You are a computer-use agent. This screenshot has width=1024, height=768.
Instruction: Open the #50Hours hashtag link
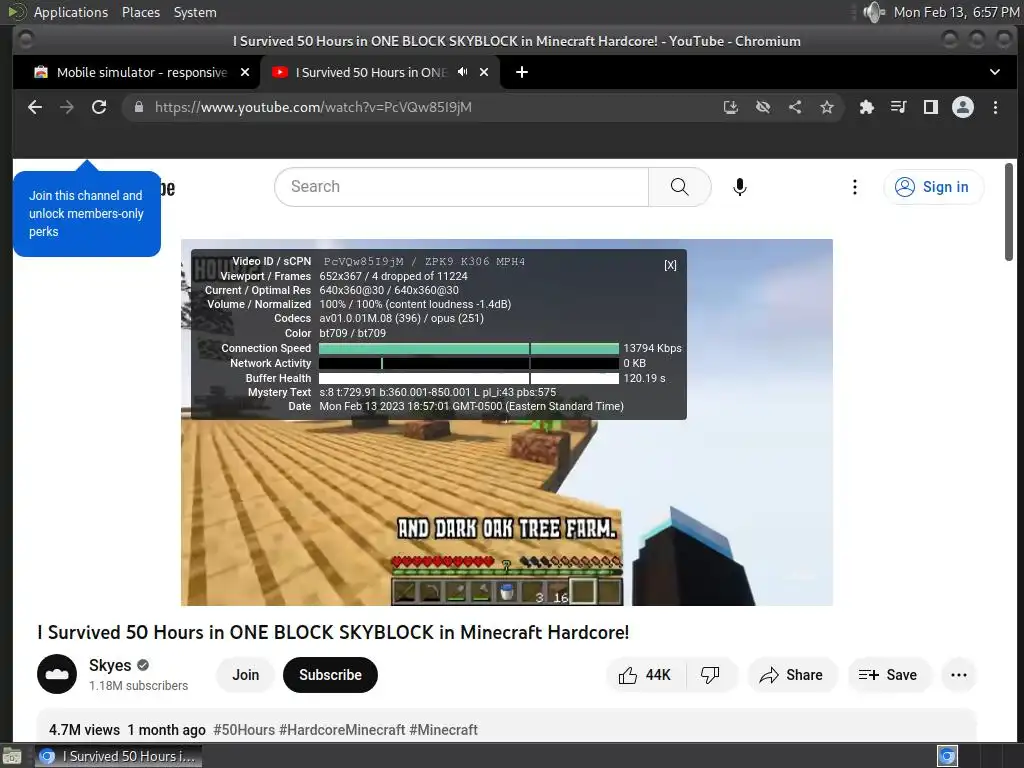244,729
